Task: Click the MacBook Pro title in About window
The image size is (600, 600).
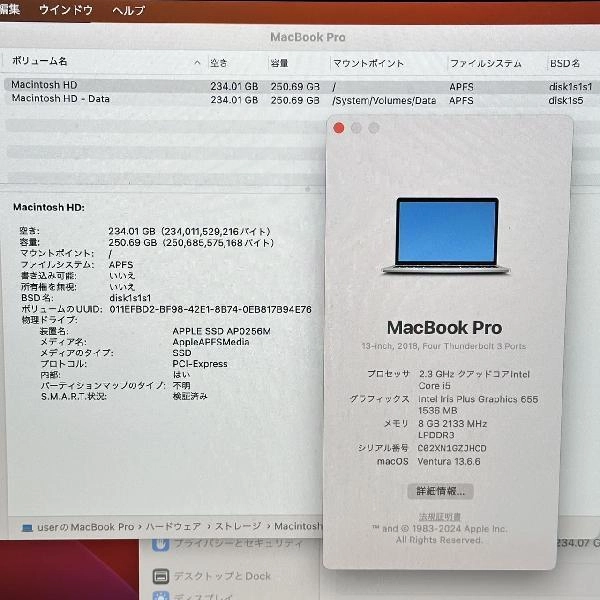Action: tap(444, 328)
